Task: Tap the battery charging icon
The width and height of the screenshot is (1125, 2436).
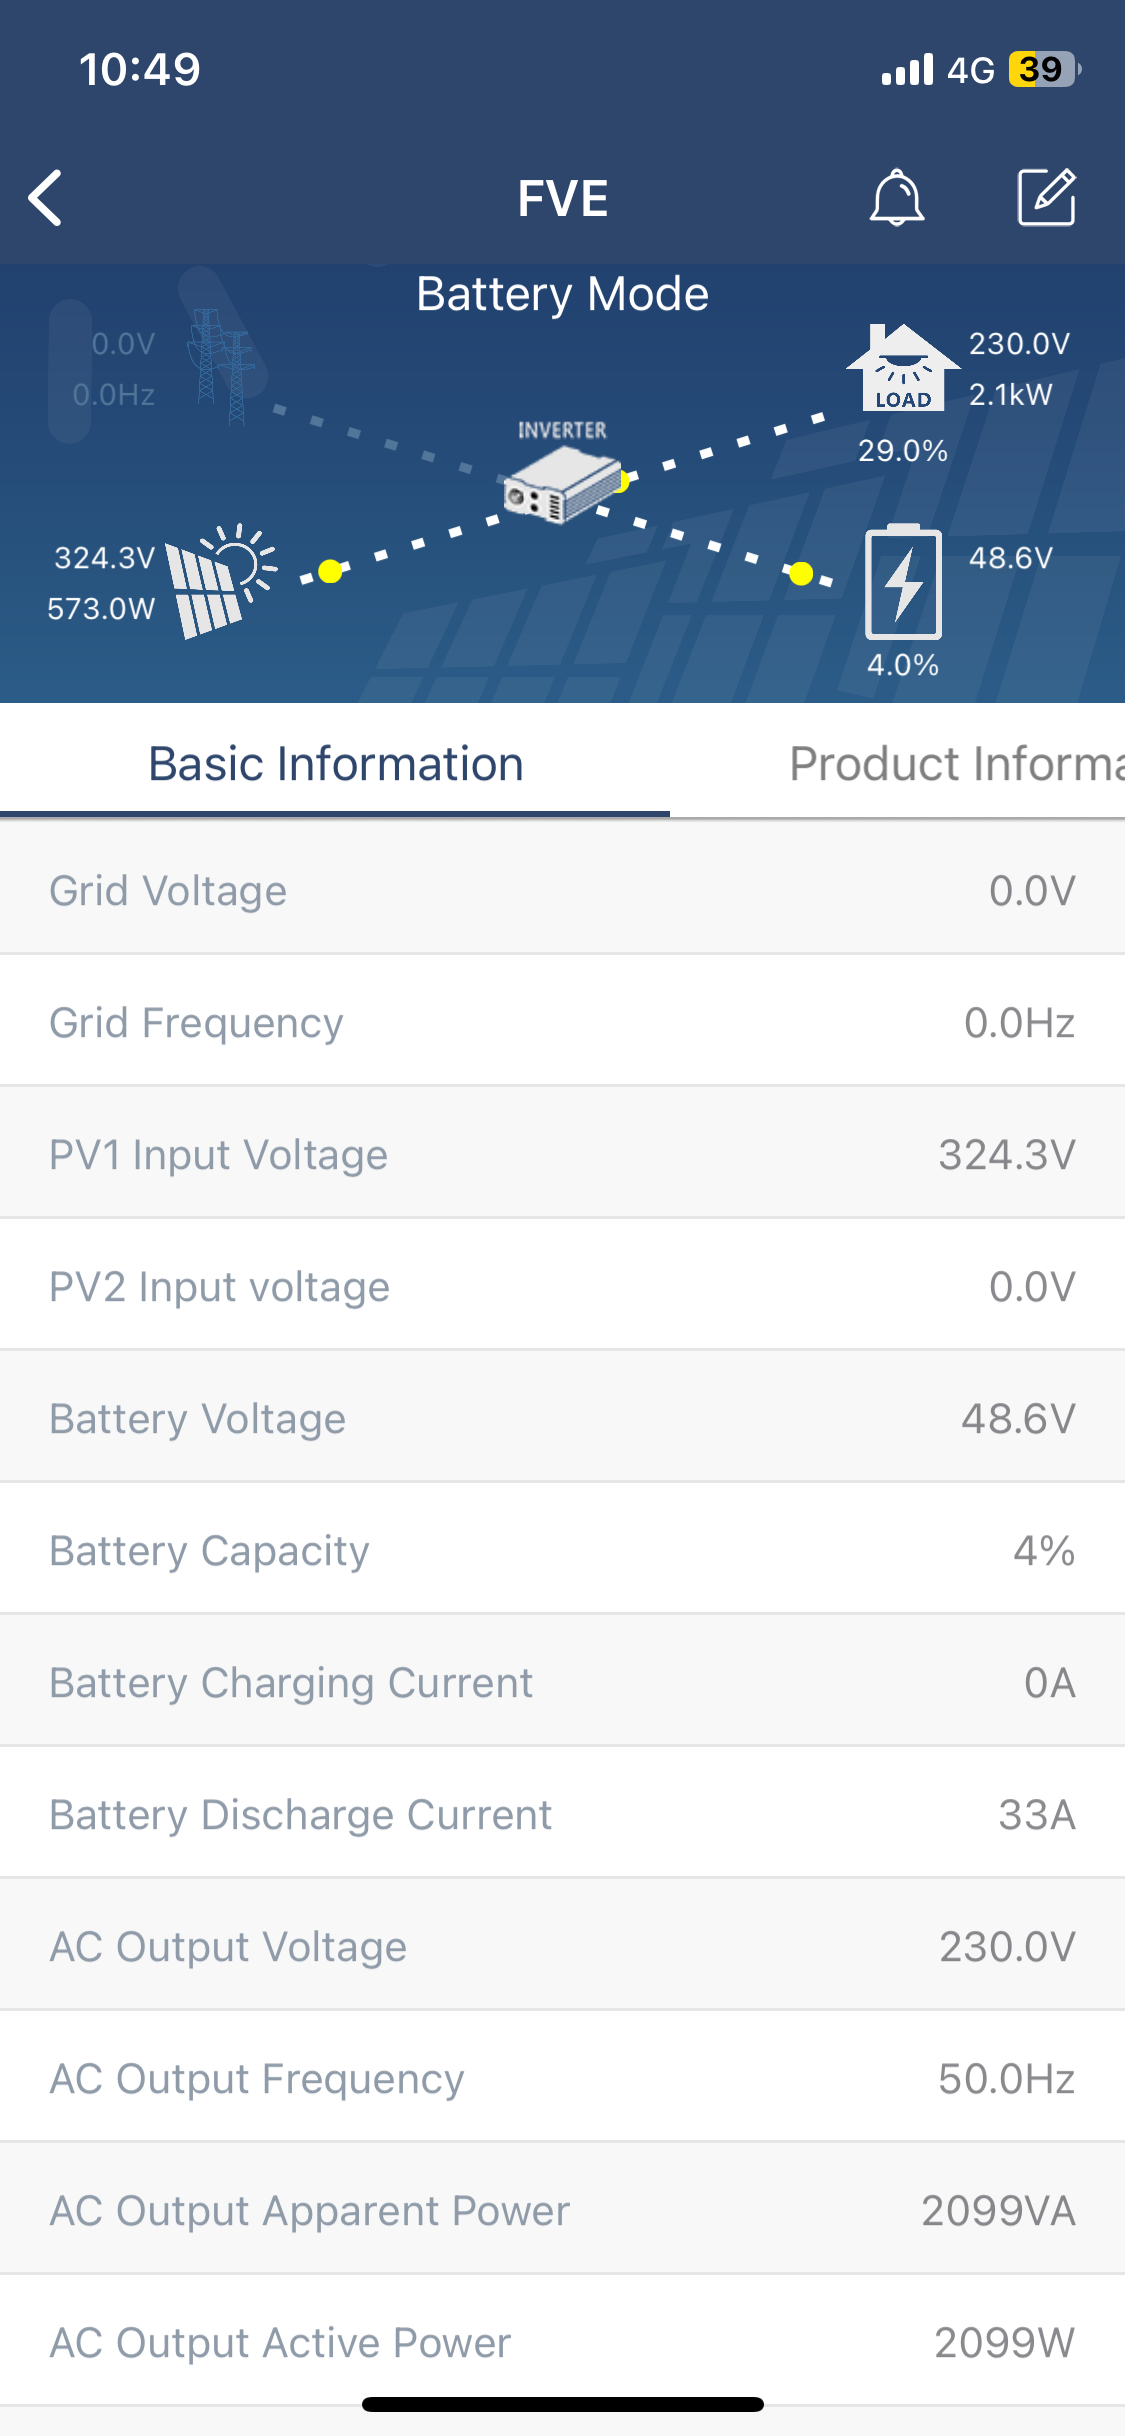Action: pos(903,583)
